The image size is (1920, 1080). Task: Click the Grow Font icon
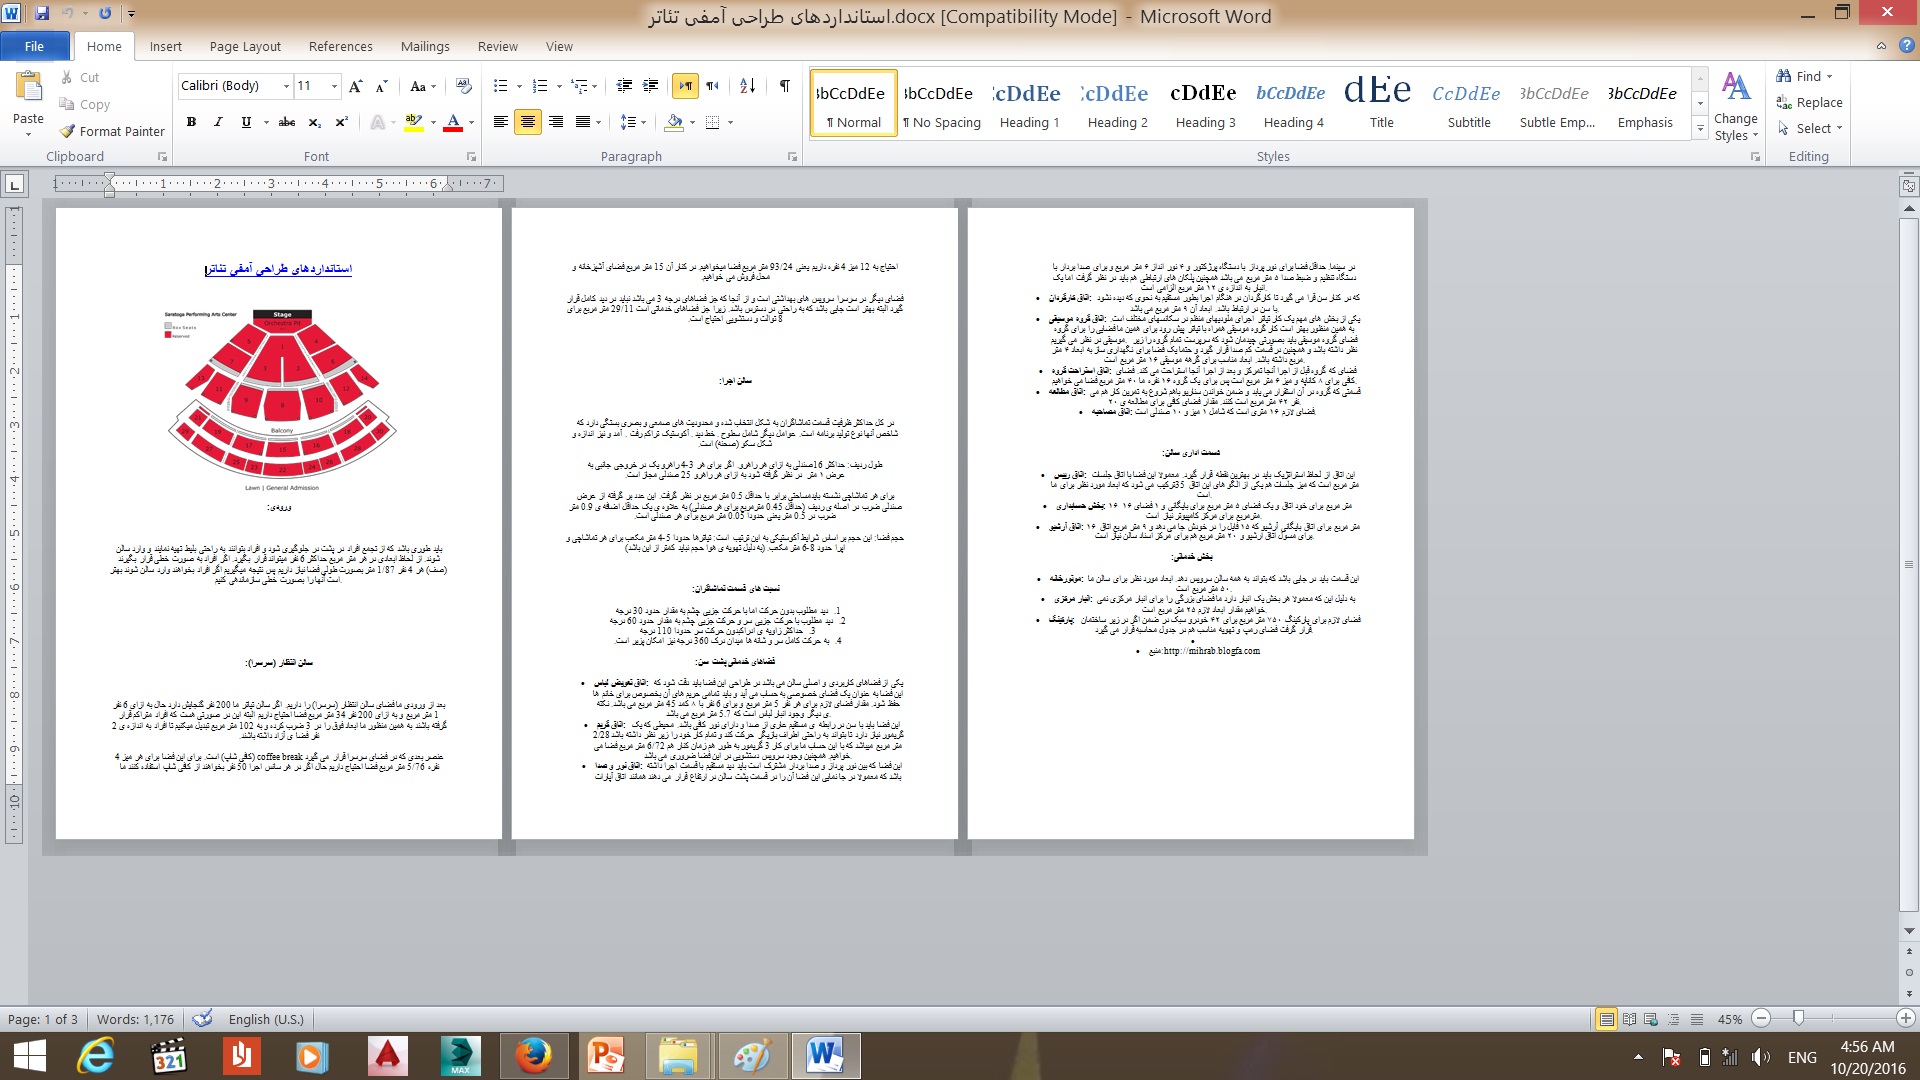(x=355, y=86)
